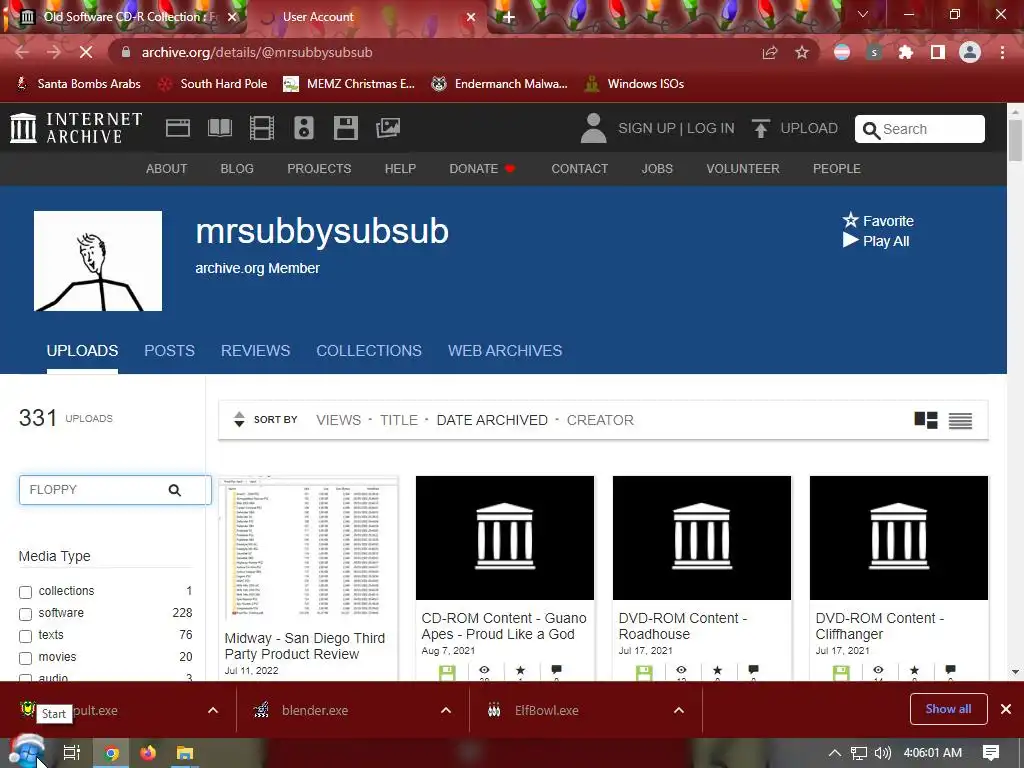The image size is (1024, 768).
Task: Switch to Old Software CD-R Collection tab
Action: coord(124,17)
